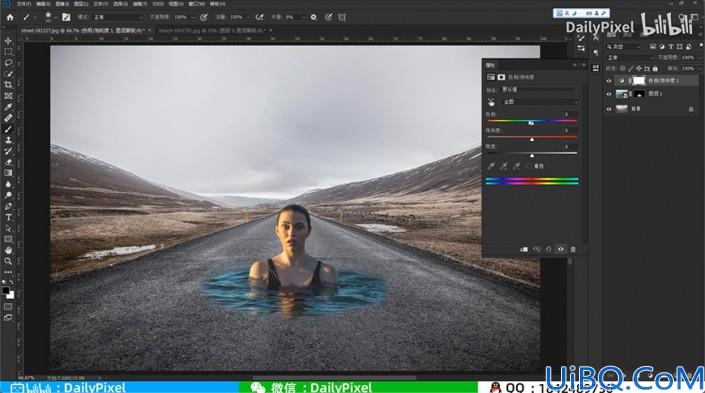Select the Move tool
Screen dimensions: 705x393
[8, 40]
